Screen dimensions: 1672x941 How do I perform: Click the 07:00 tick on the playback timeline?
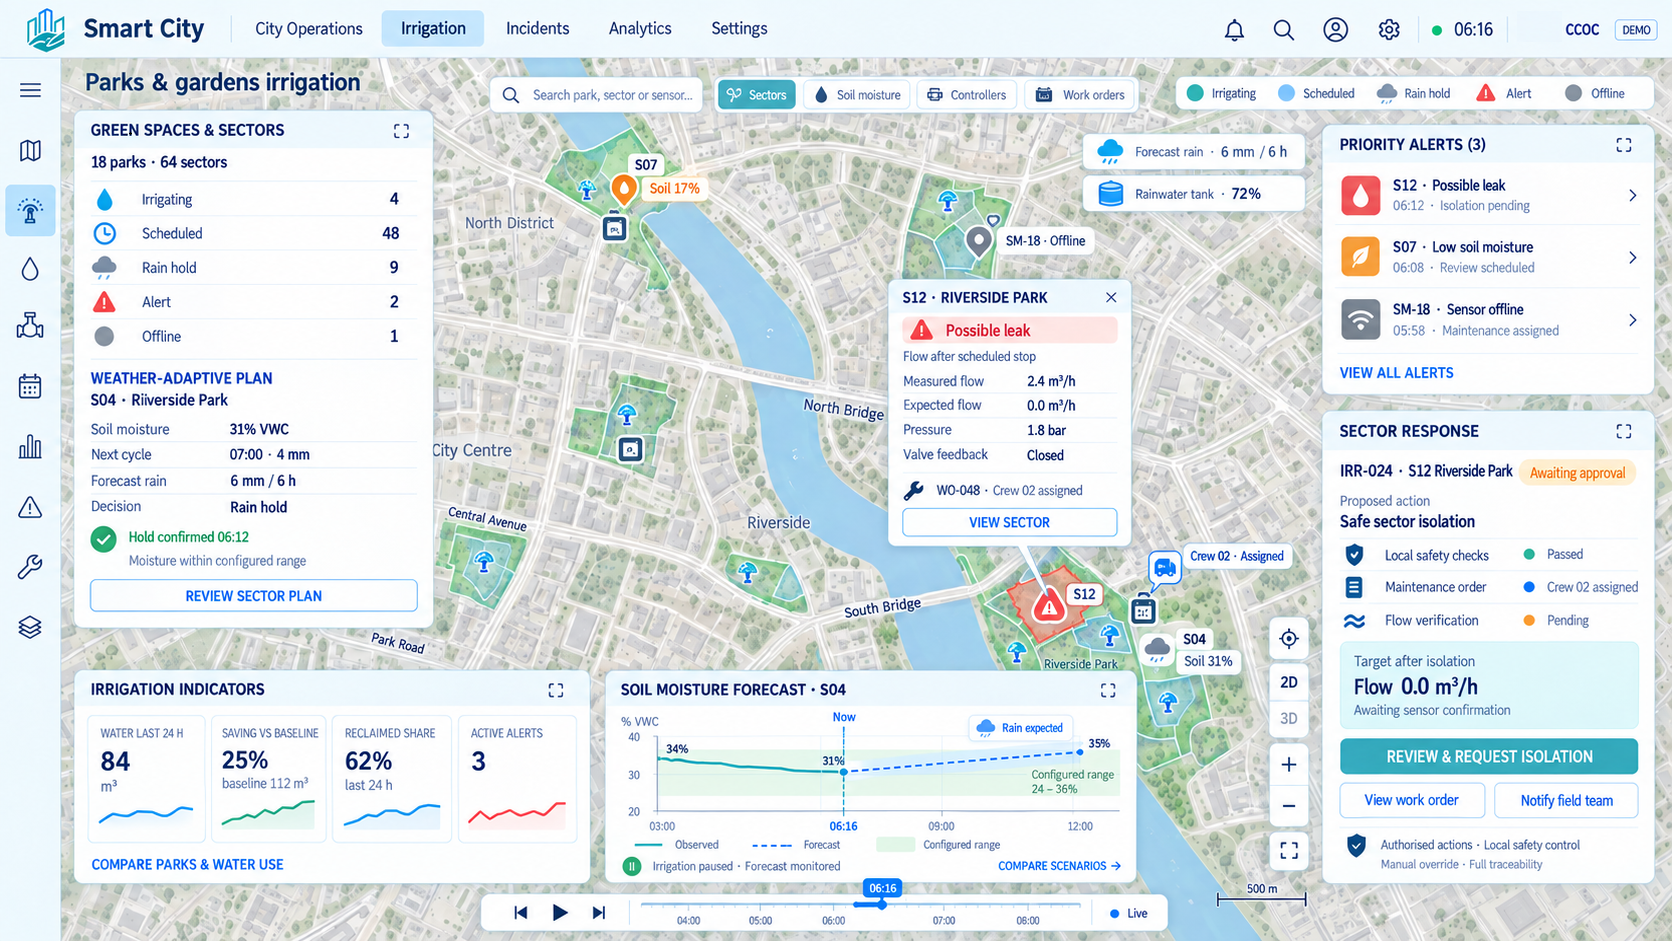click(x=944, y=920)
